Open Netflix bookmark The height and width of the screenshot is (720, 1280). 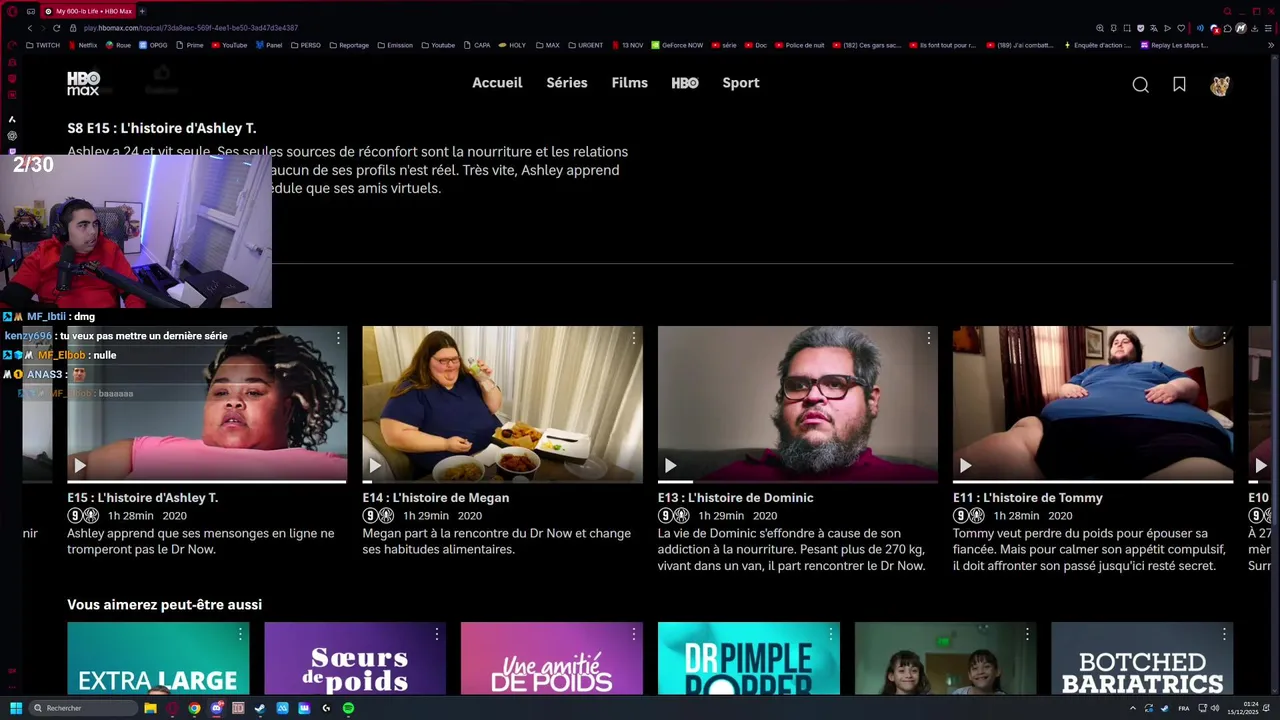[x=81, y=45]
